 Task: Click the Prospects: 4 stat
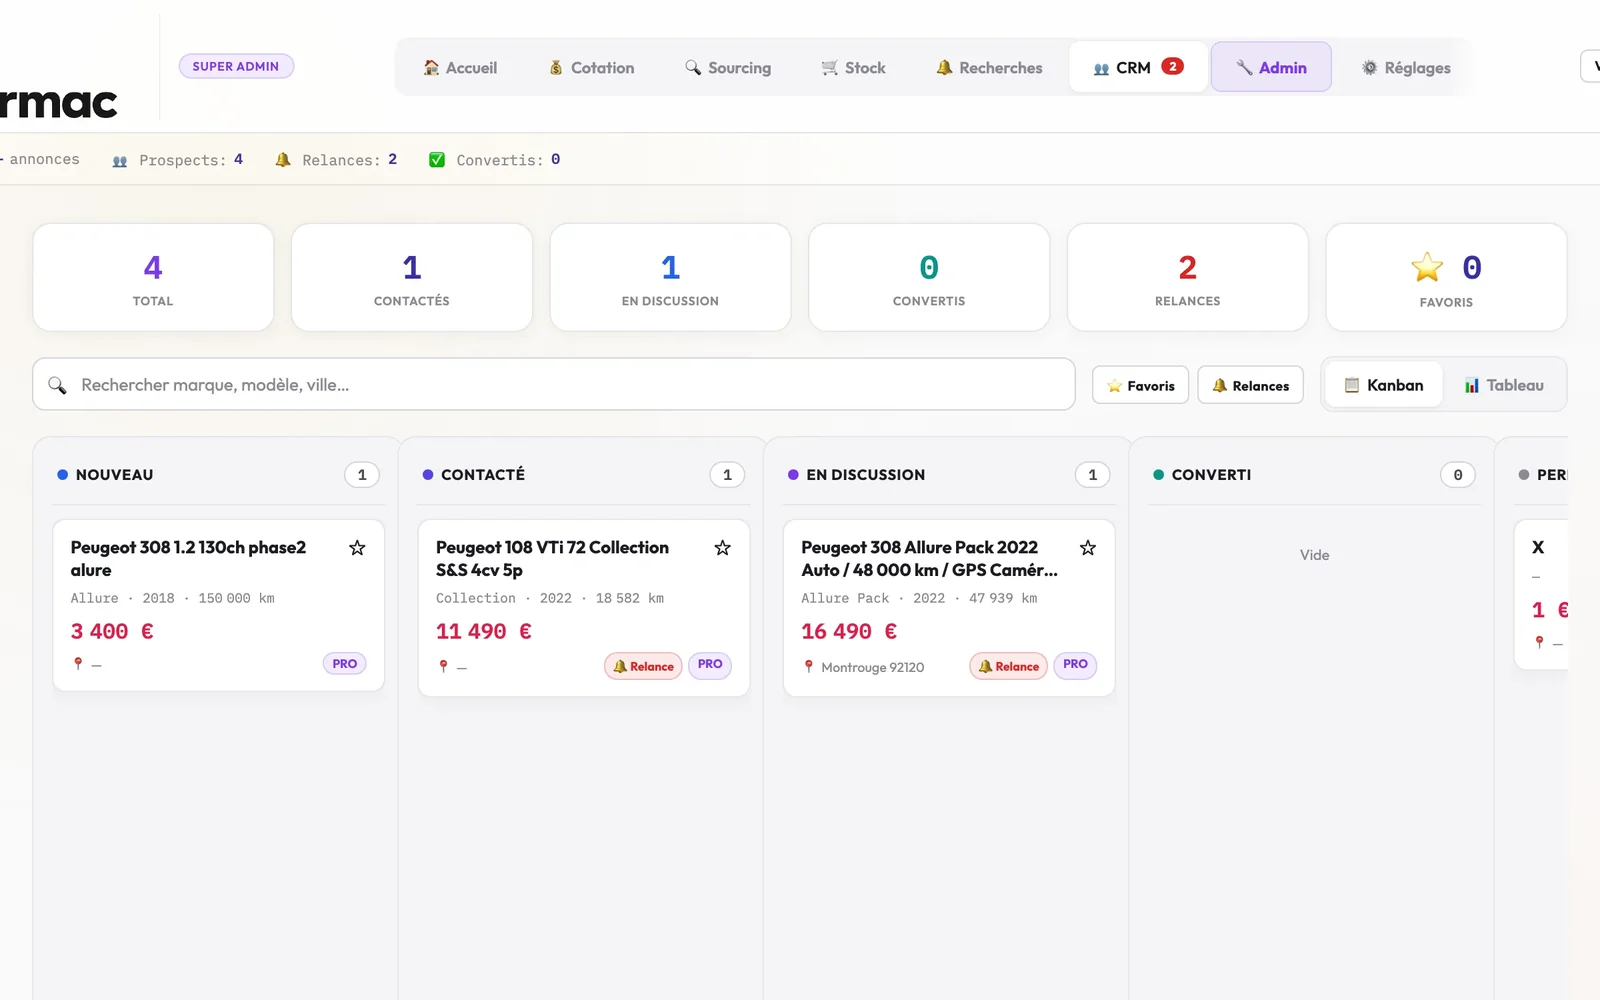tap(178, 160)
